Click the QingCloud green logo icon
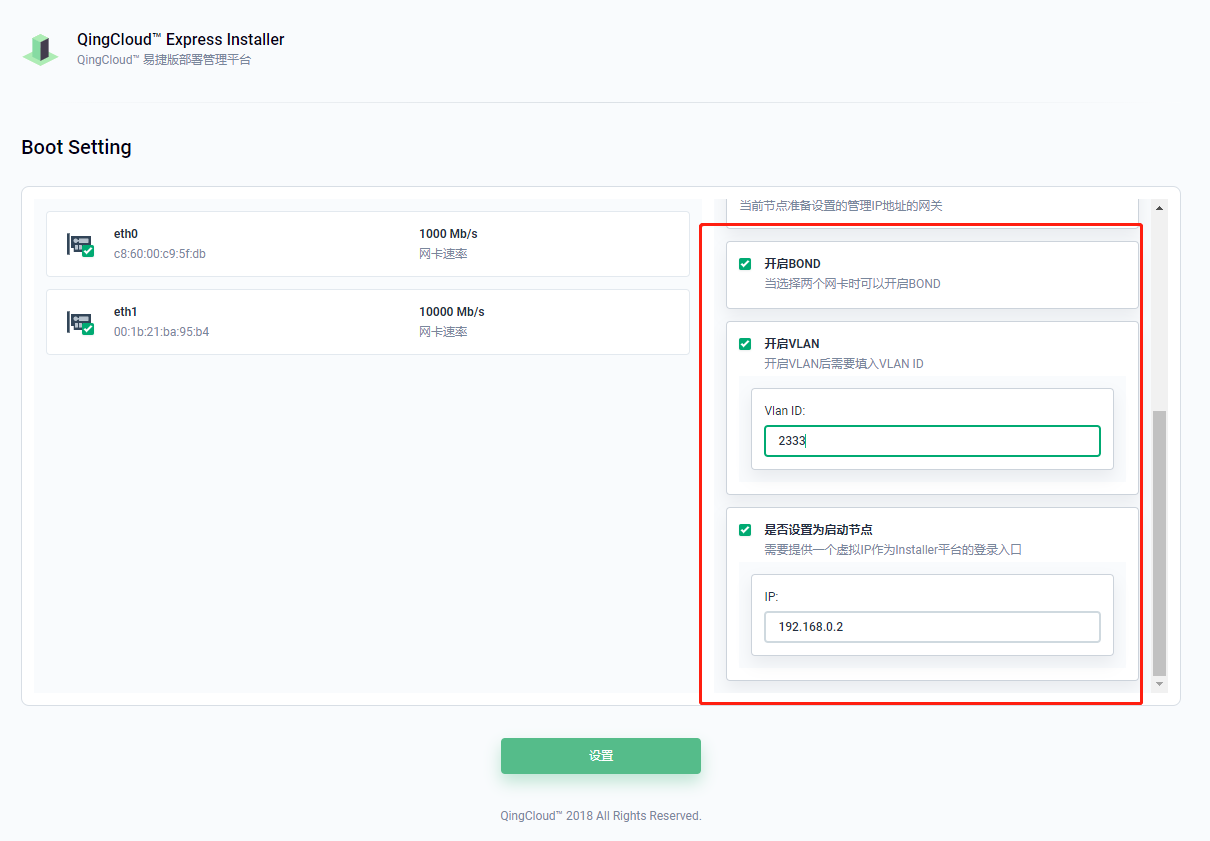Image resolution: width=1210 pixels, height=841 pixels. coord(41,50)
